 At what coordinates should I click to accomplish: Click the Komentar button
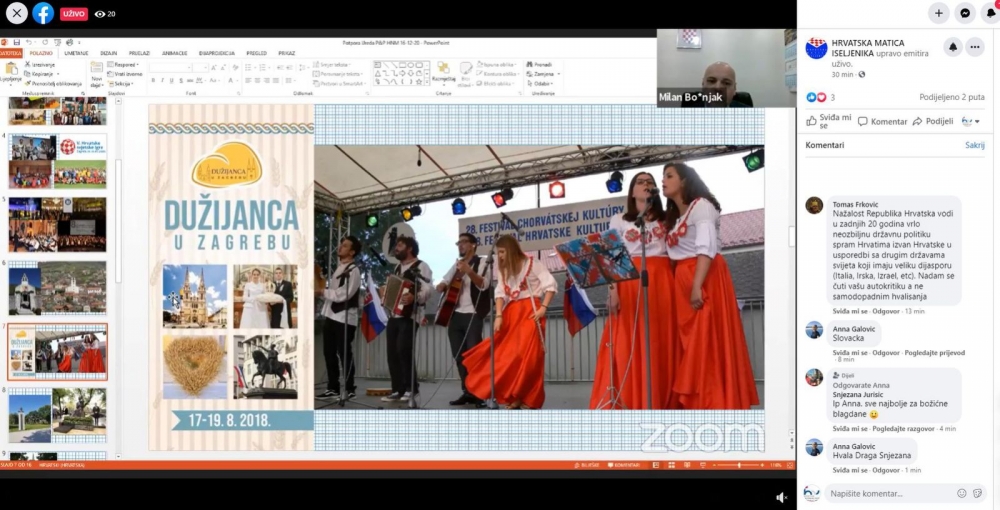tap(883, 121)
